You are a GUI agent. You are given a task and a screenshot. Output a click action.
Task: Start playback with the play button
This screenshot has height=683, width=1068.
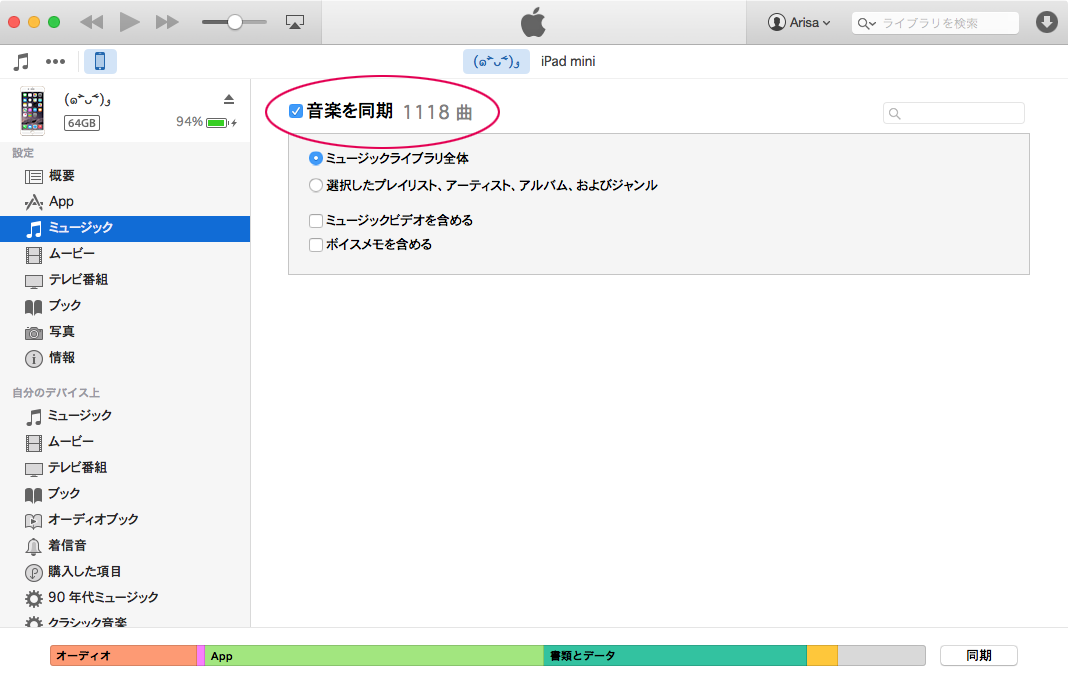[129, 22]
